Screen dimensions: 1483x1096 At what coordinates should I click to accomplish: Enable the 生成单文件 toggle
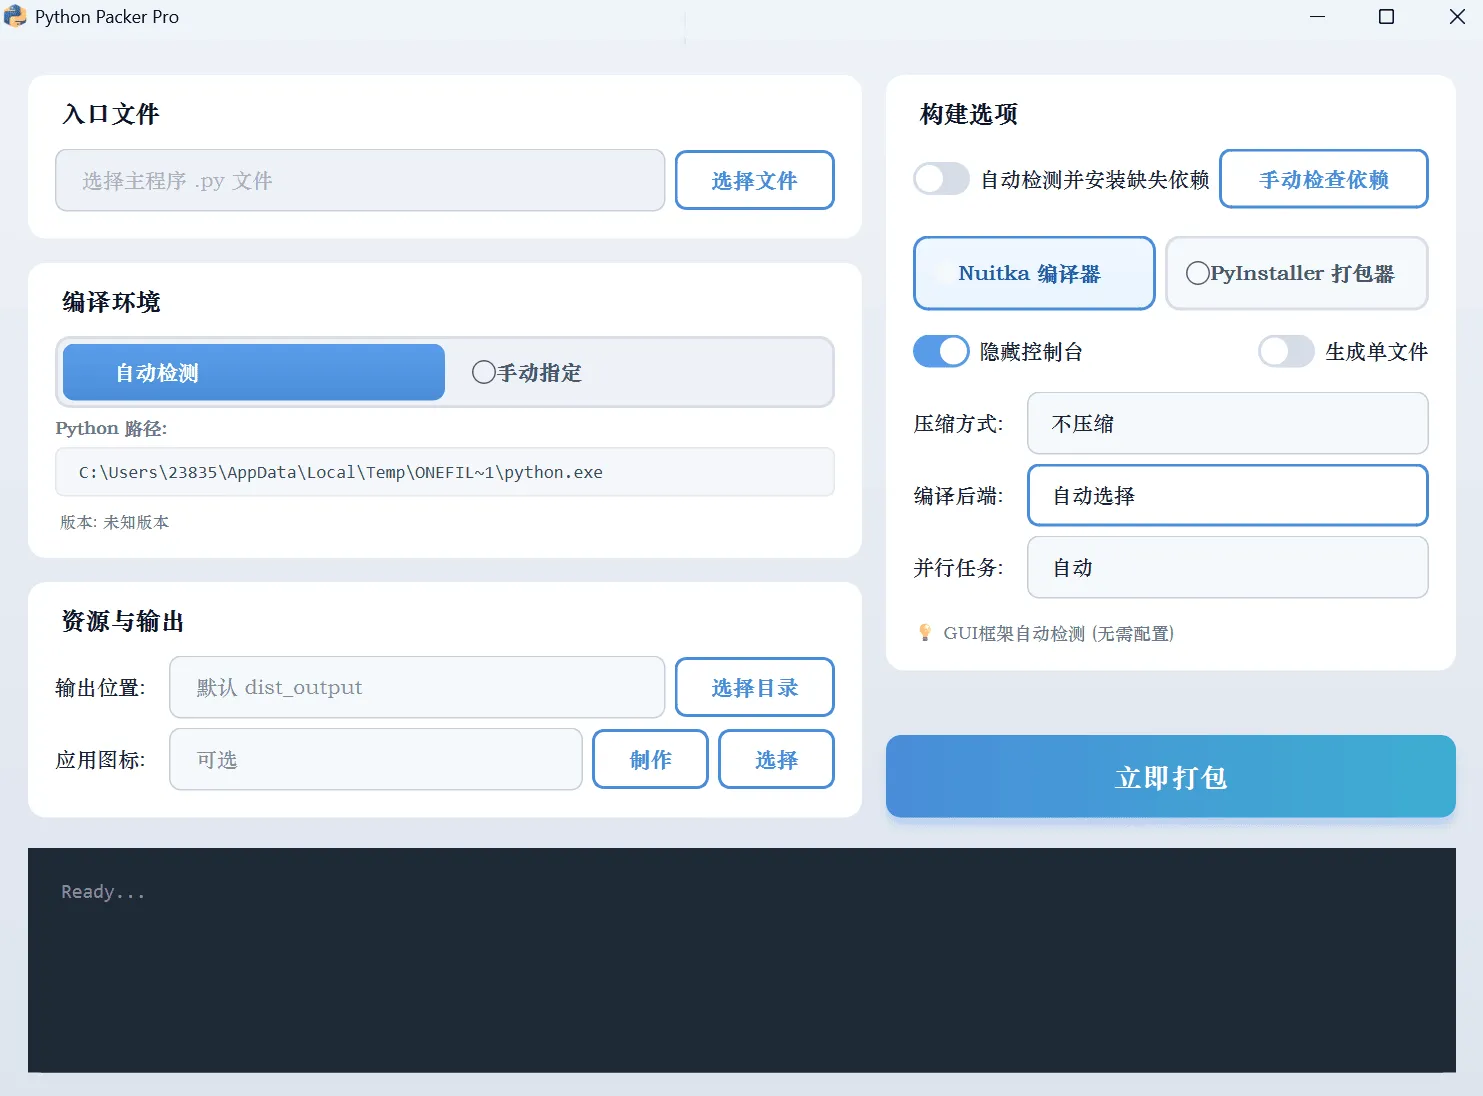[x=1286, y=351]
